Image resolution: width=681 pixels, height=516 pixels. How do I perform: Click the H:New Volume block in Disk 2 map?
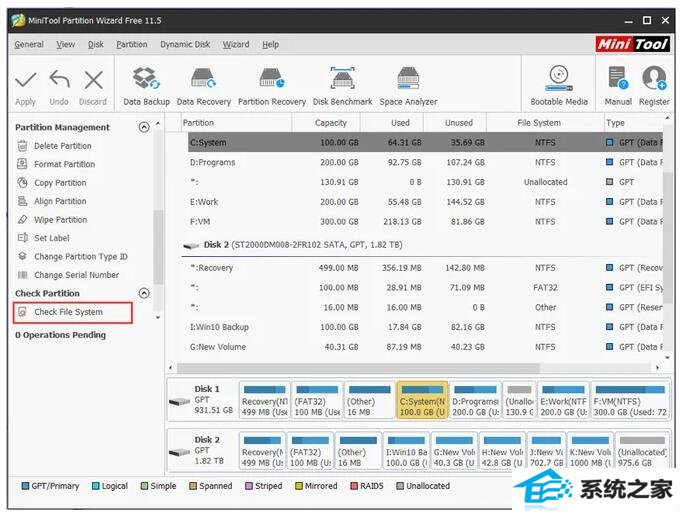502,451
